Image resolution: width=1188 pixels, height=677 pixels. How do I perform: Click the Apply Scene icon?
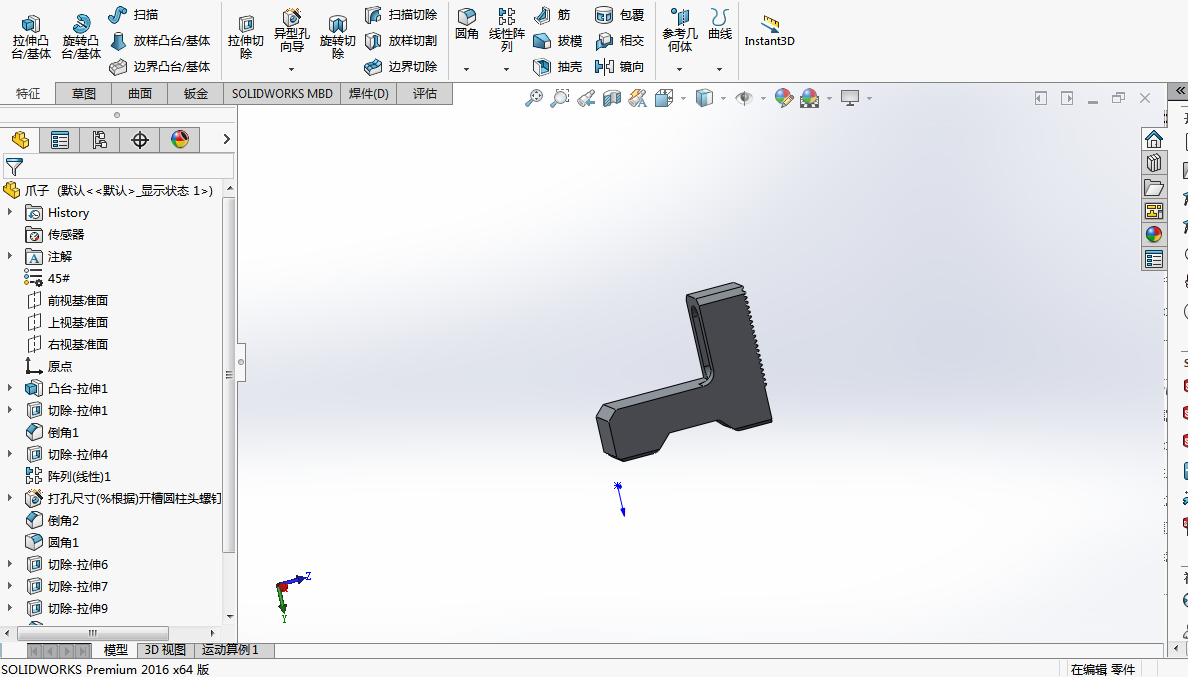click(809, 98)
